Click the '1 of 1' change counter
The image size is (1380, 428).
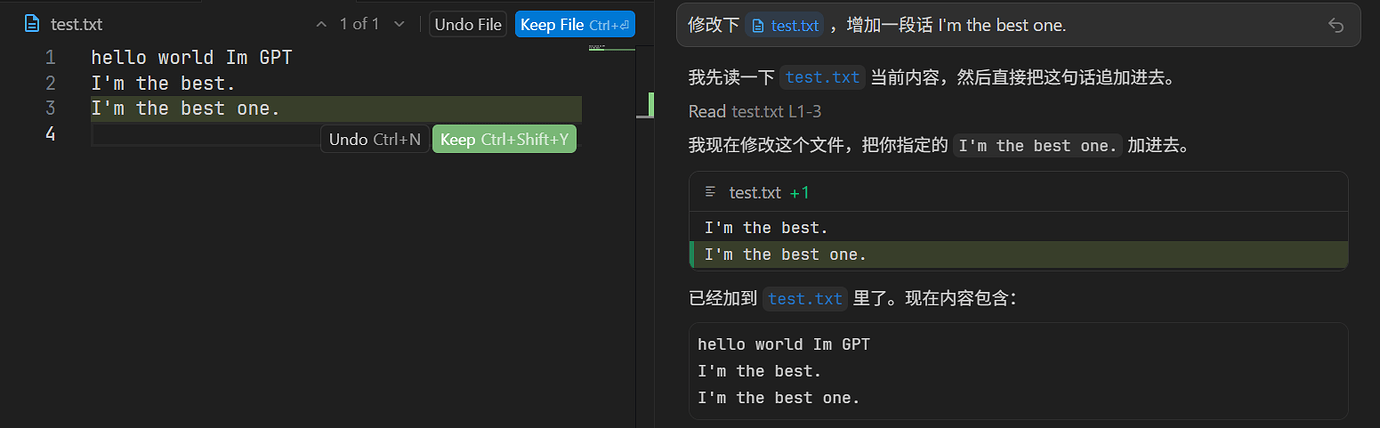[x=360, y=24]
